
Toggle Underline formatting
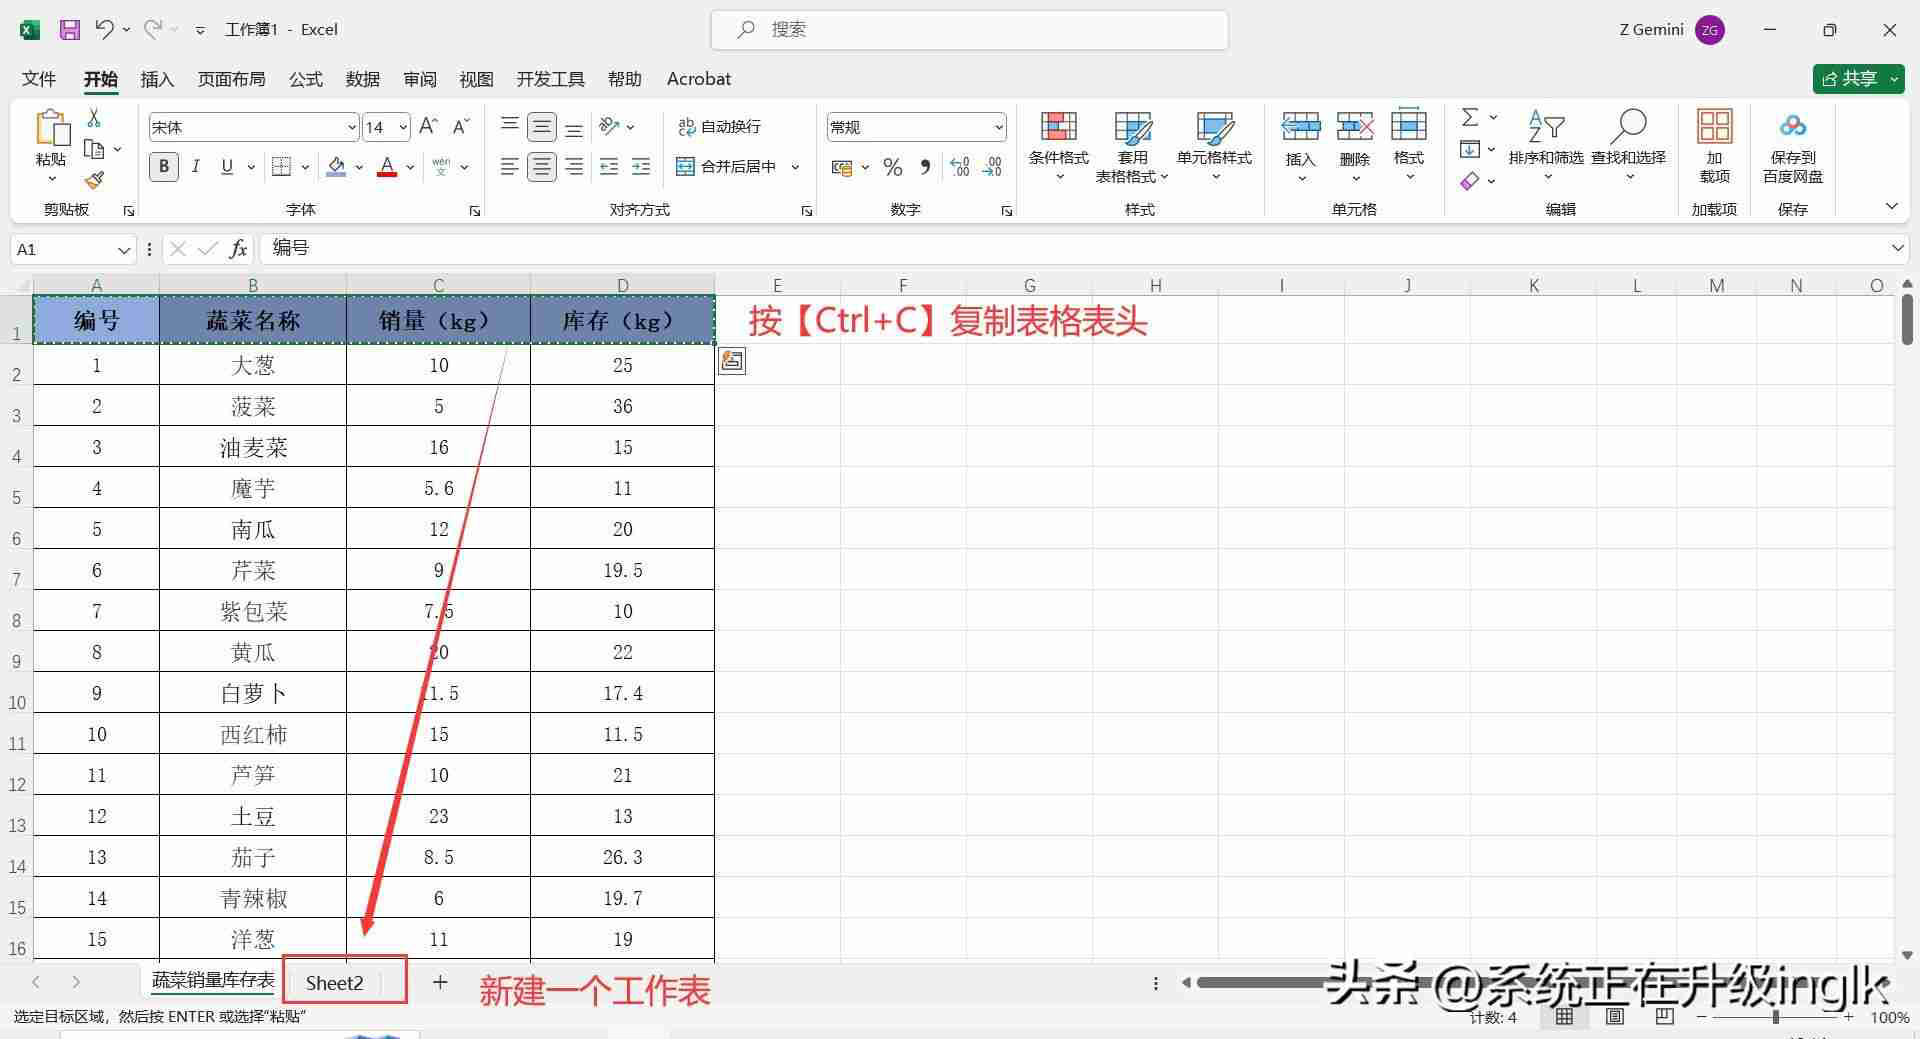(227, 166)
